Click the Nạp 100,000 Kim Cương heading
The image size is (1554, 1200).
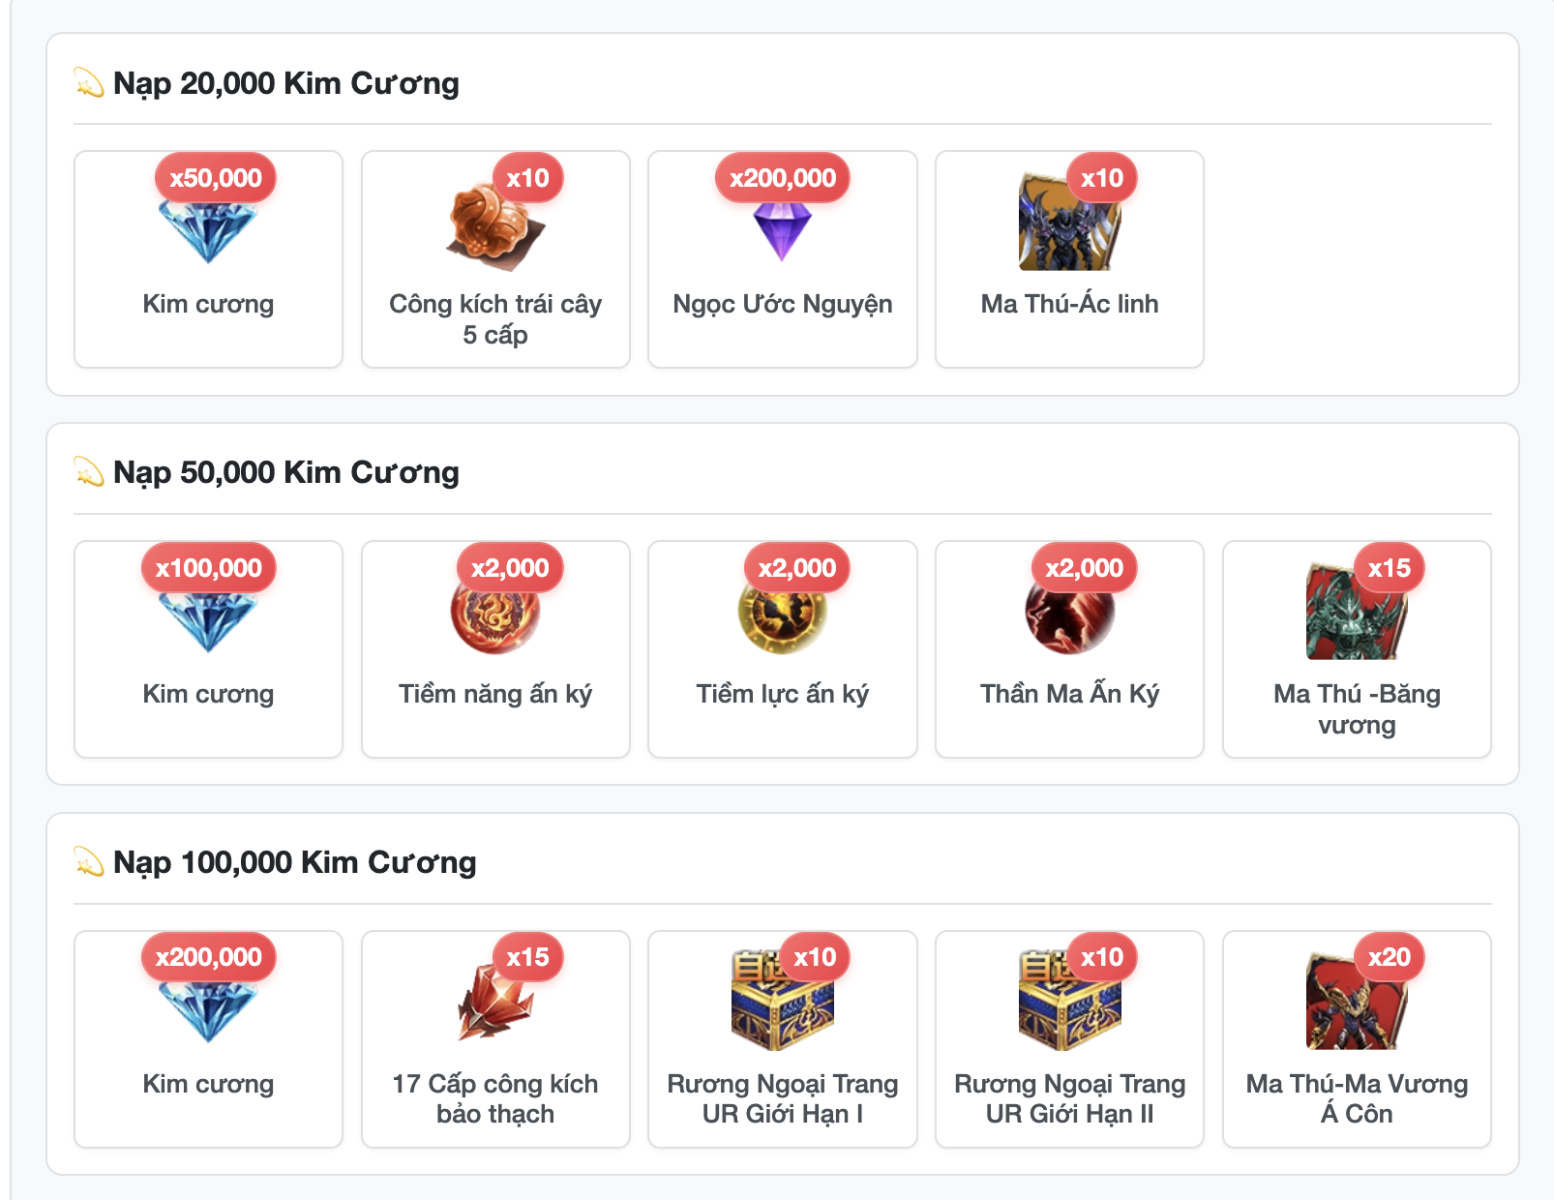click(x=294, y=862)
